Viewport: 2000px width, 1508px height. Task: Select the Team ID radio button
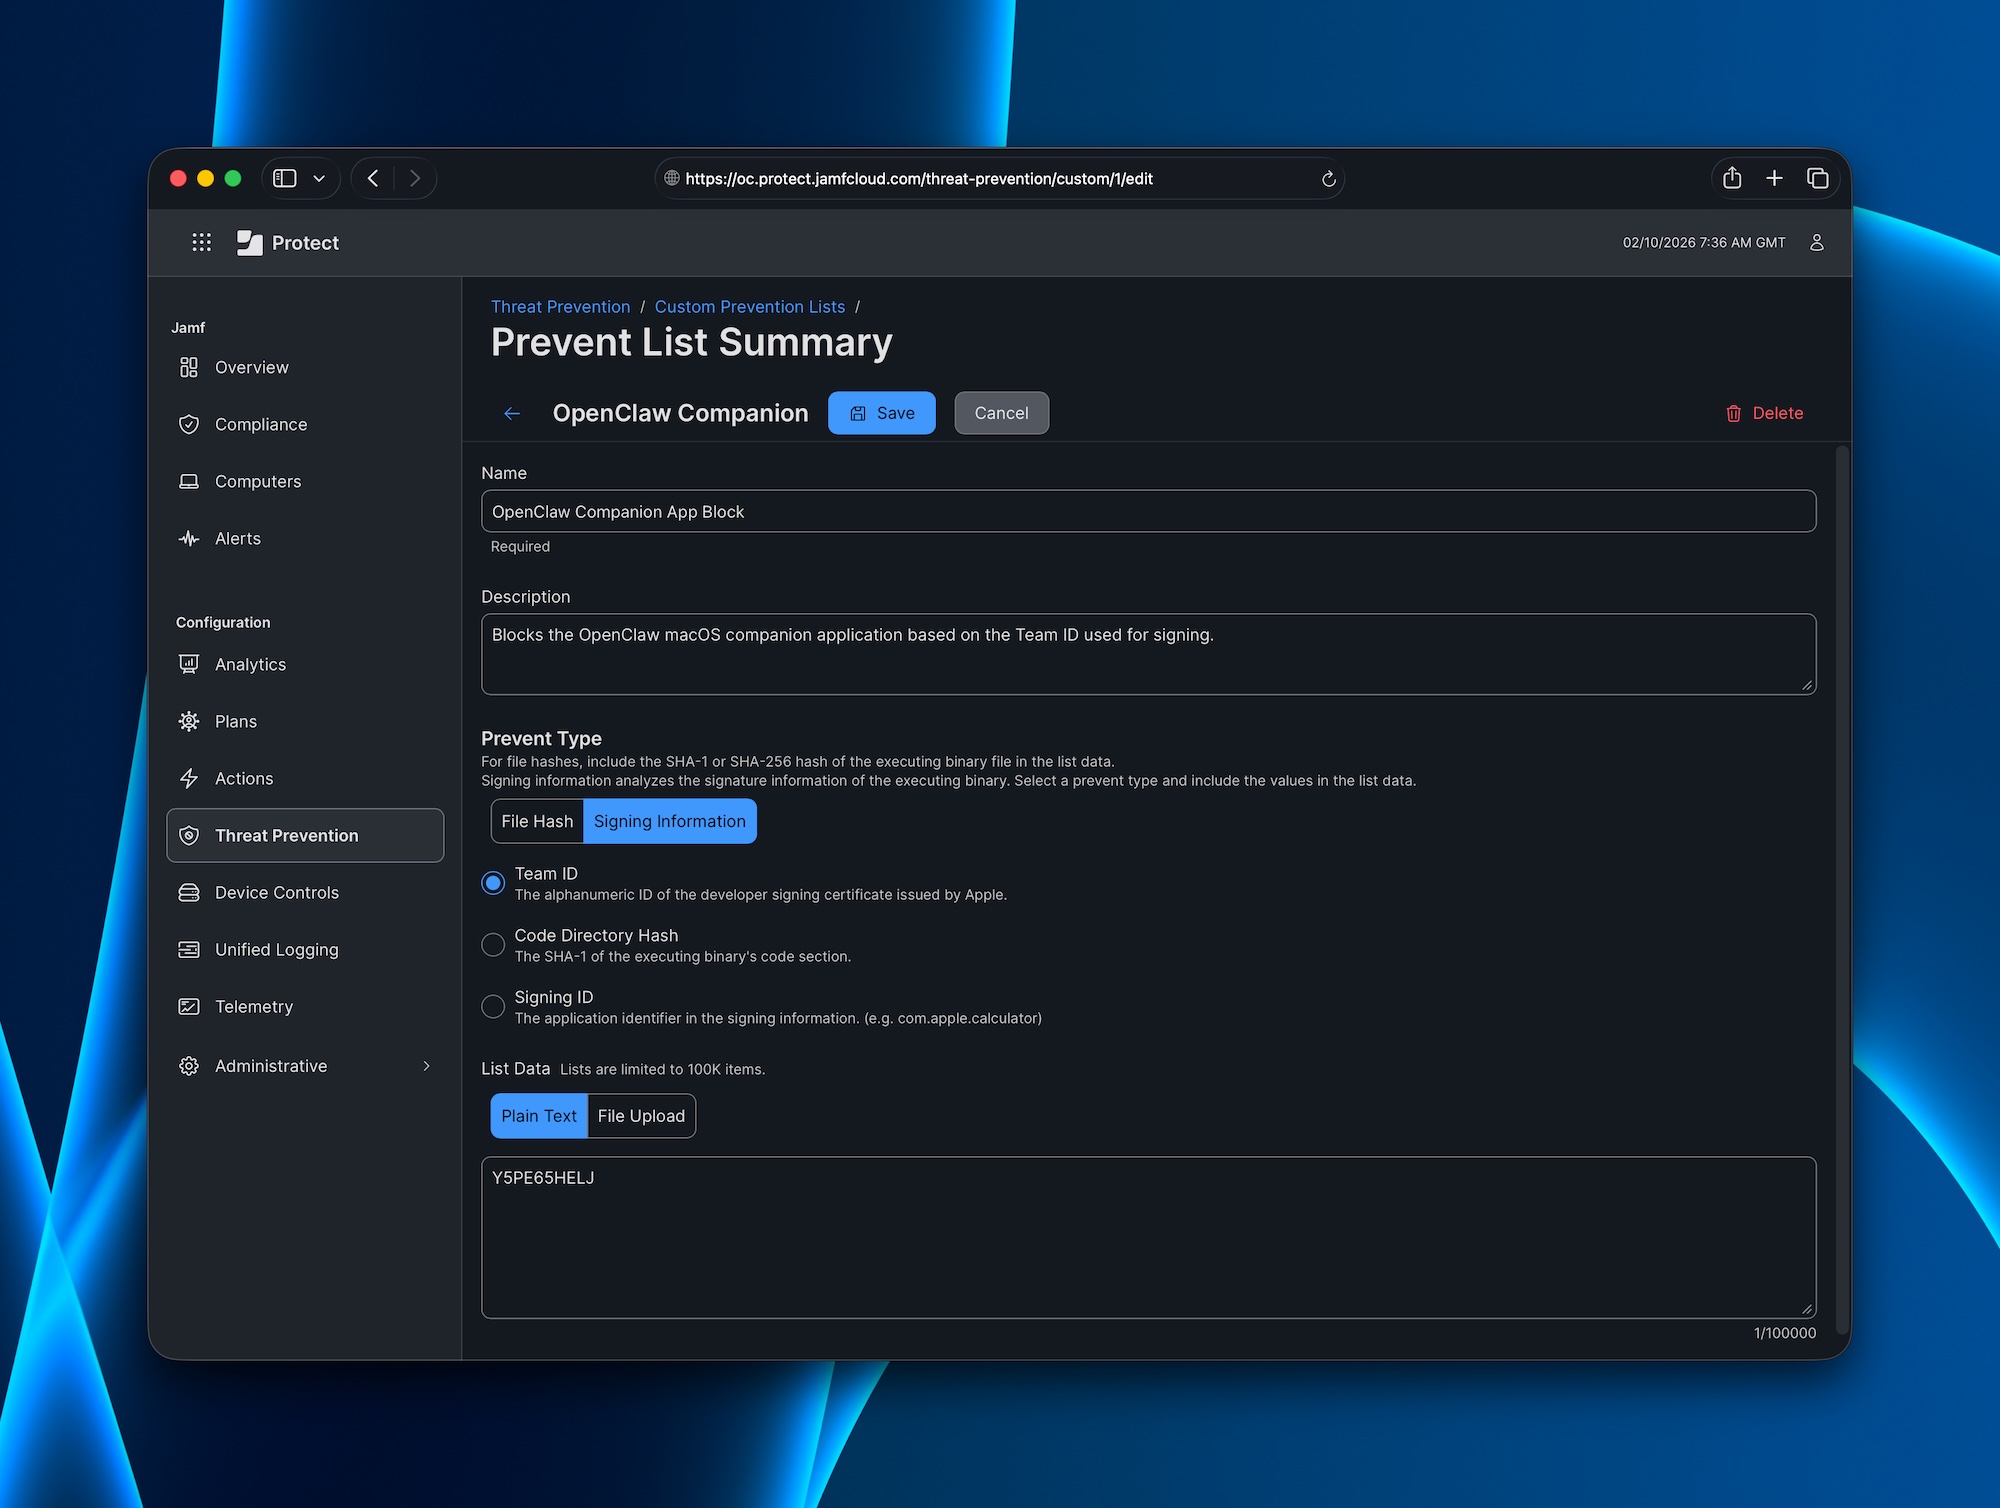click(493, 883)
